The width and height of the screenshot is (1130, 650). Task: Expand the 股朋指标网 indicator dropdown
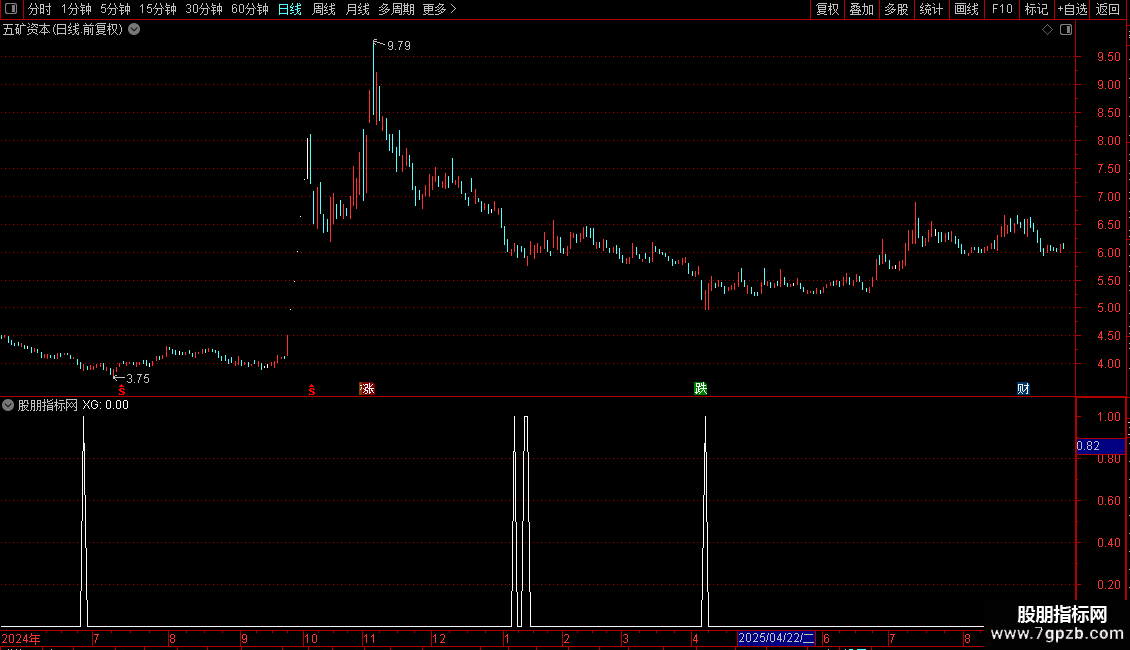(8, 405)
